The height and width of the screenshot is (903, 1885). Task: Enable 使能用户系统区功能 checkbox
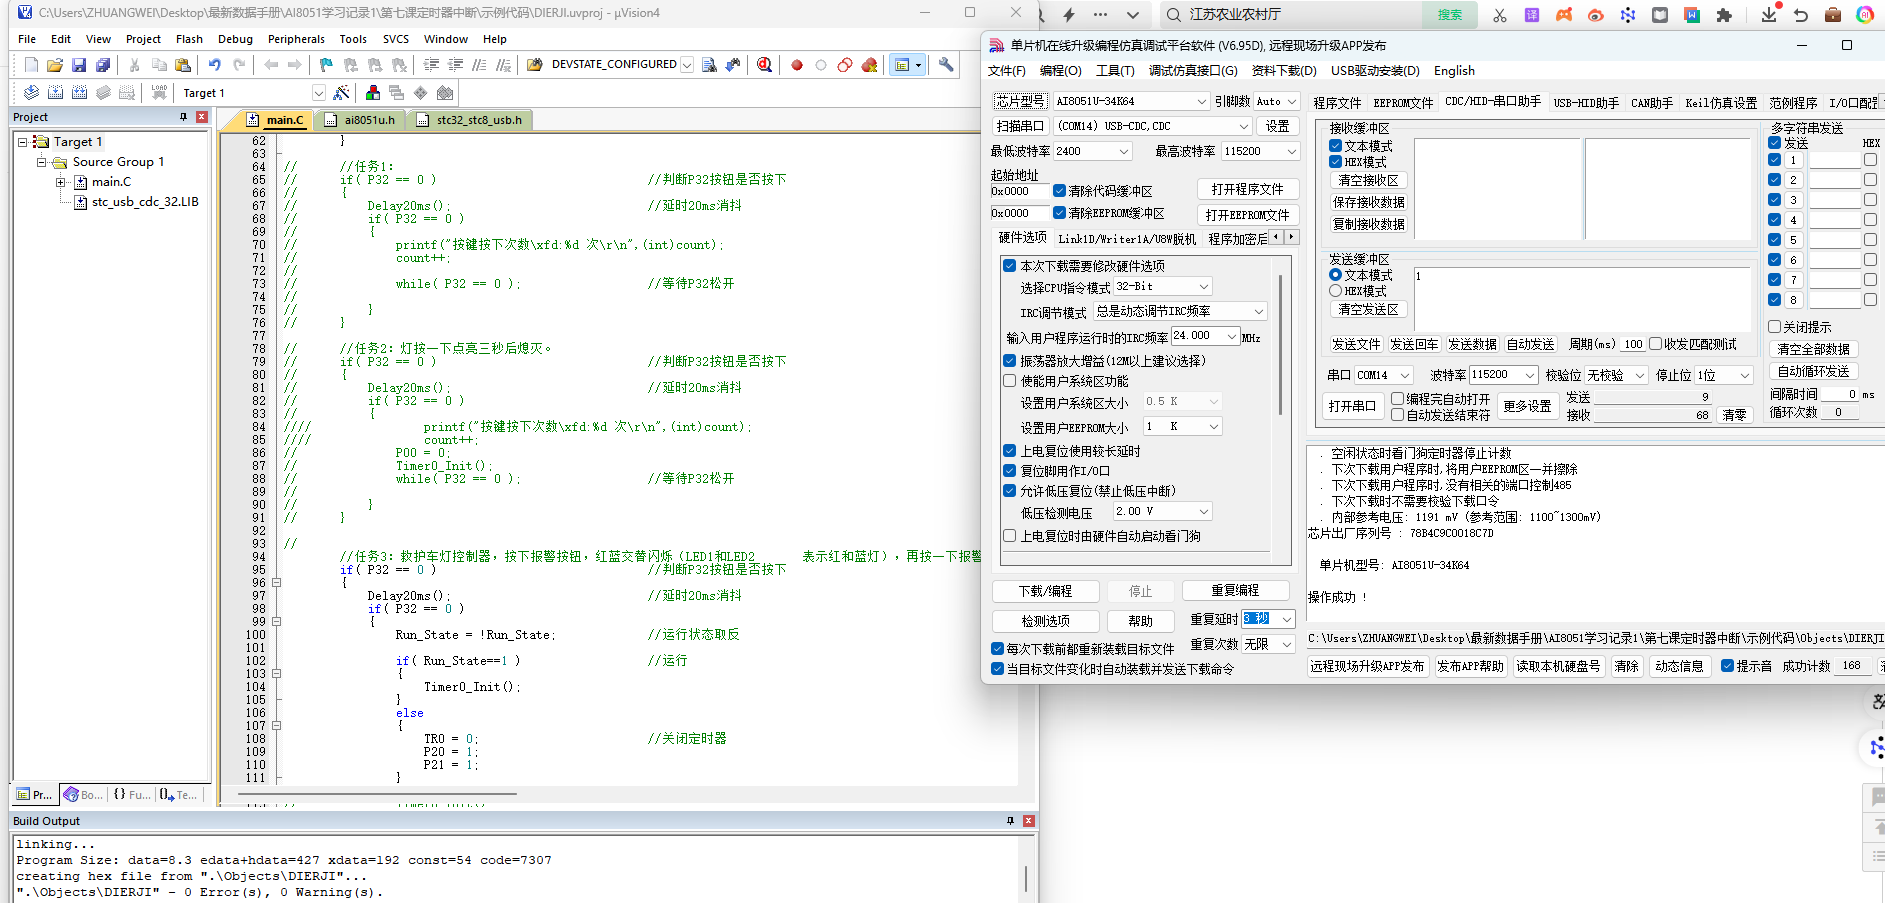pyautogui.click(x=1010, y=381)
